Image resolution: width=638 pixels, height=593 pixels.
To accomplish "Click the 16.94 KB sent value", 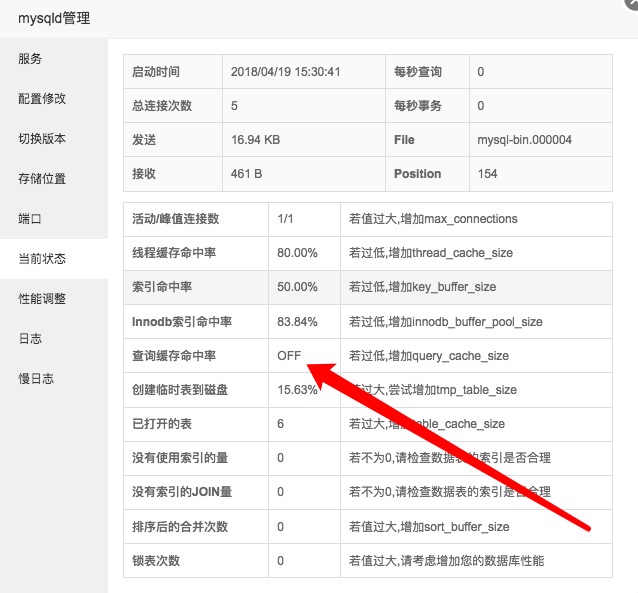I will (x=256, y=140).
